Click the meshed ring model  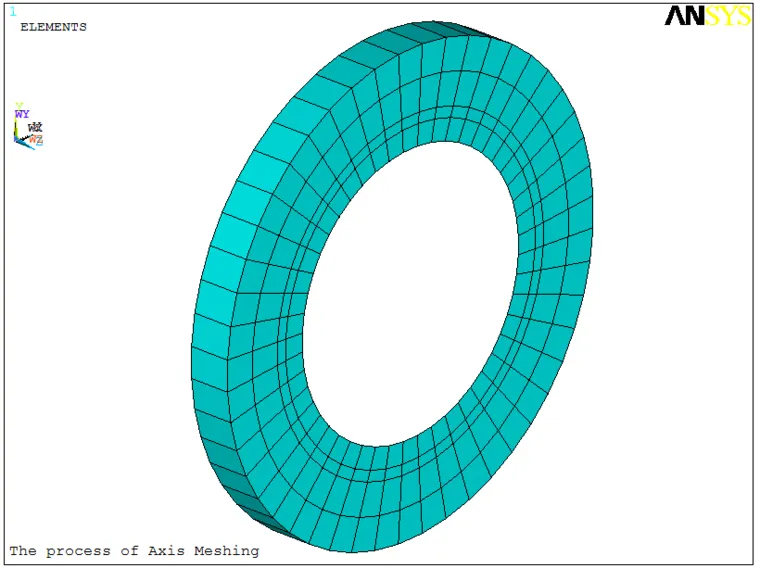pyautogui.click(x=392, y=286)
